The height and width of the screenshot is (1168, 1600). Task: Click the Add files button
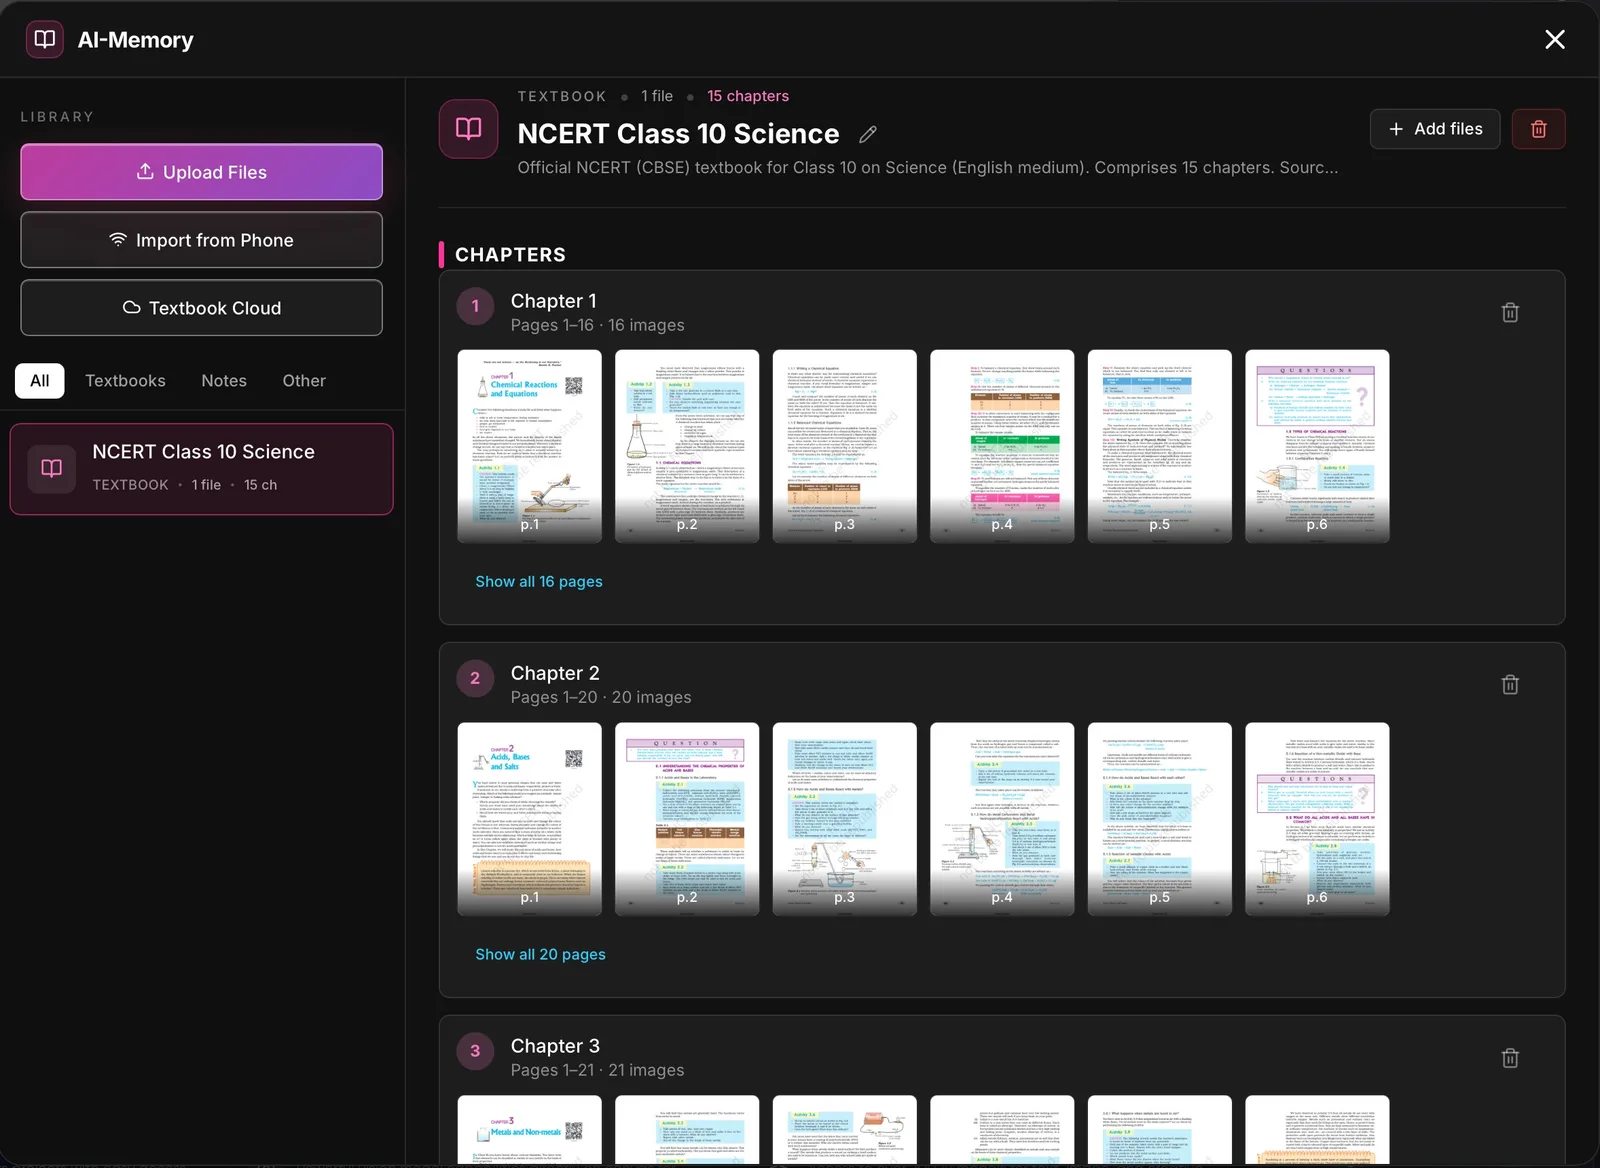[x=1435, y=129]
